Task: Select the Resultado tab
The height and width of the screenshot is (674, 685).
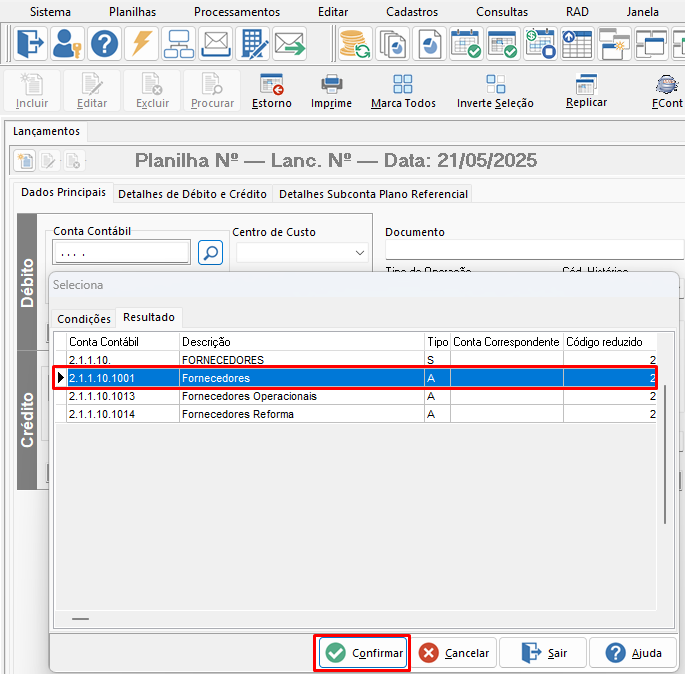Action: click(149, 317)
